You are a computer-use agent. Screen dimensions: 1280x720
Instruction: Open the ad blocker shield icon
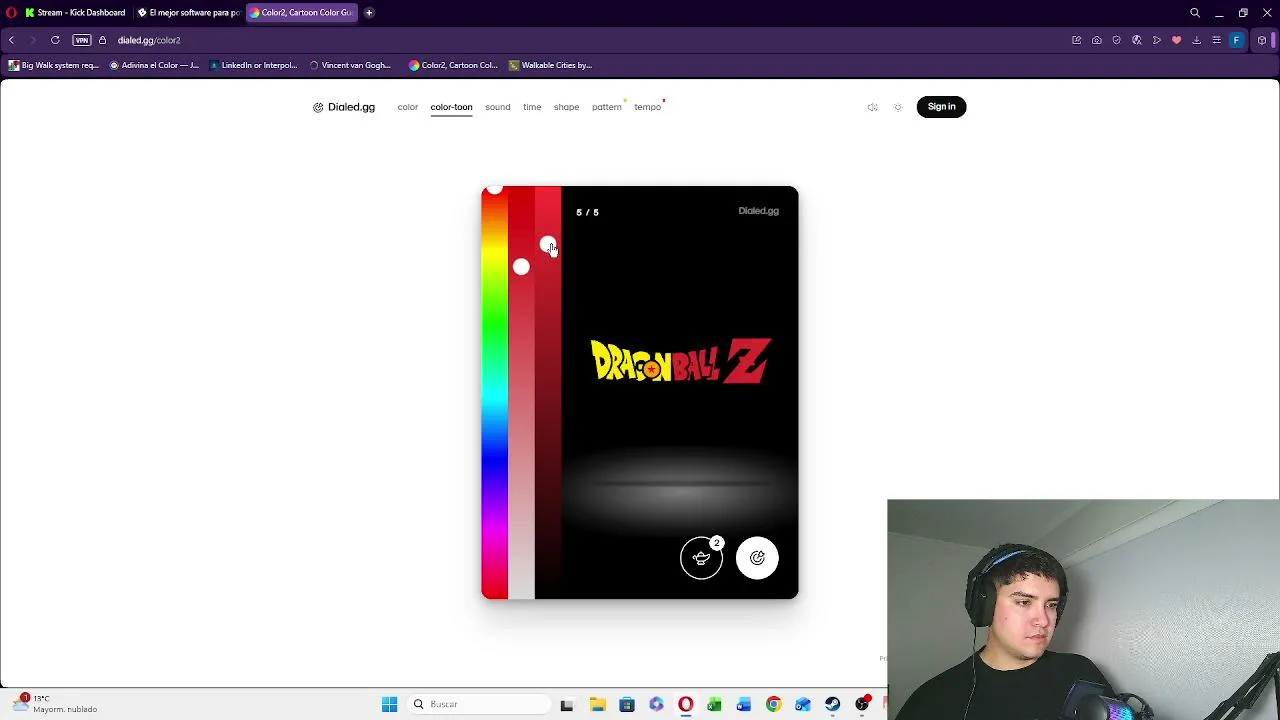point(1117,40)
